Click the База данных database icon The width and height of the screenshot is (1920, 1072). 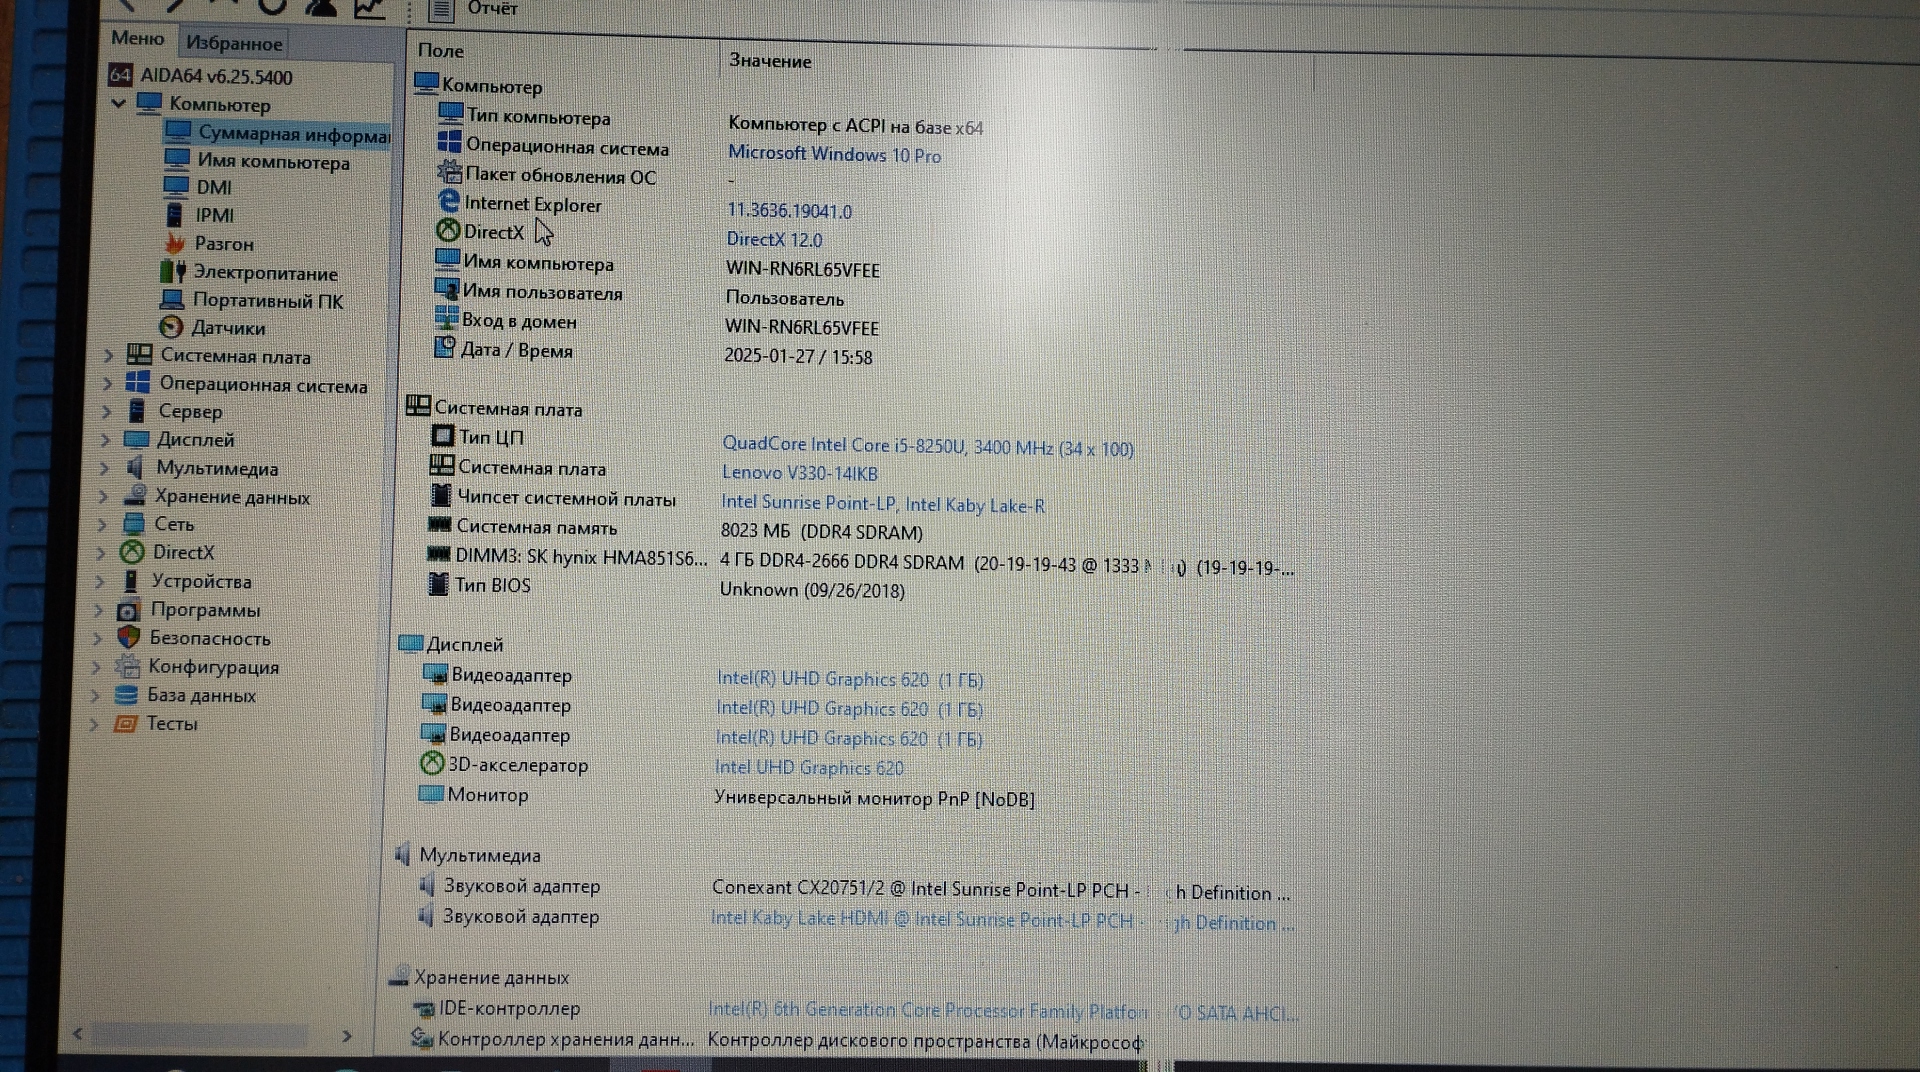pyautogui.click(x=126, y=695)
